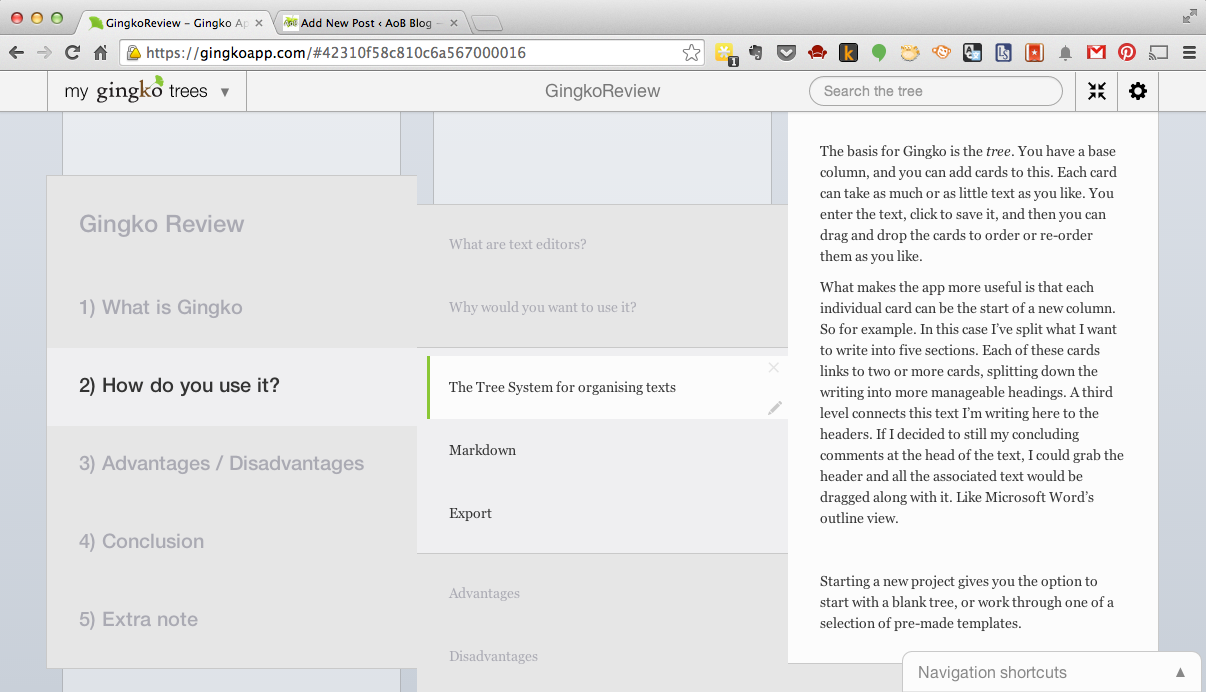The width and height of the screenshot is (1206, 692).
Task: Click the Chromecast extension icon
Action: (1156, 51)
